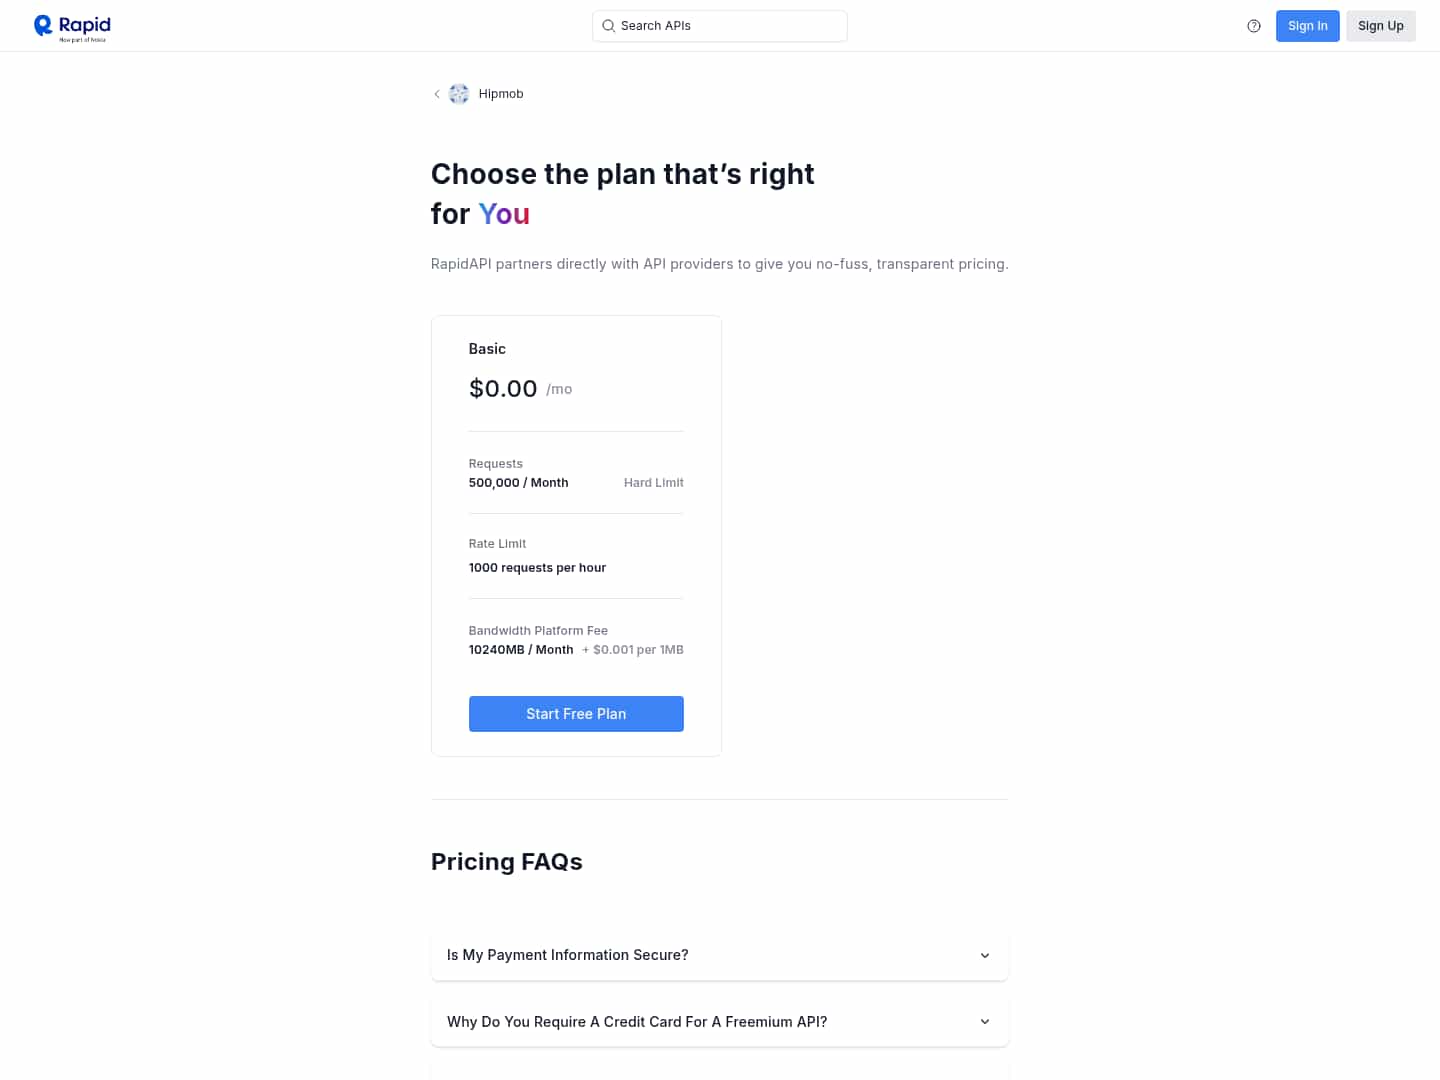
Task: Expand "Why Do You Require A Credit Card" question
Action: tap(637, 1022)
